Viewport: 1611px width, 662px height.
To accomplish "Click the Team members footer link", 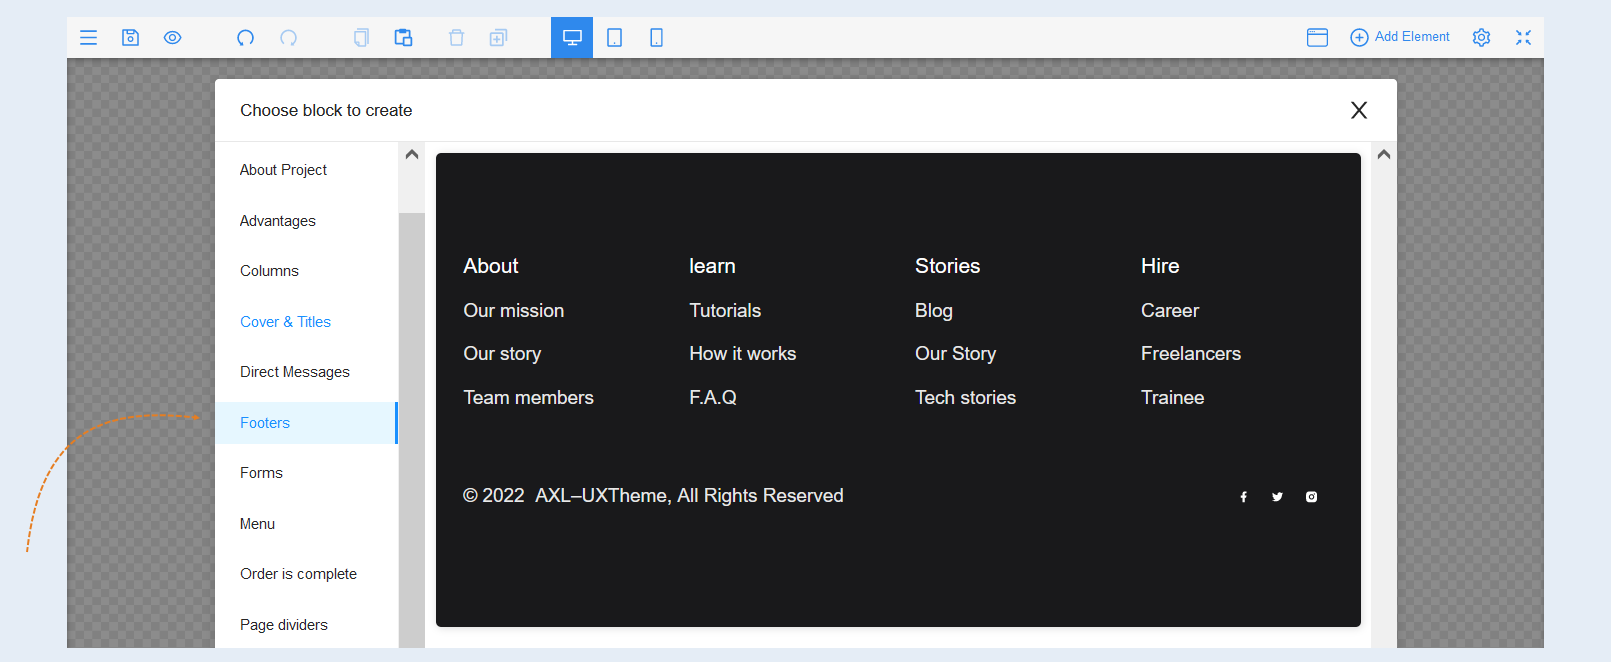I will click(x=529, y=398).
